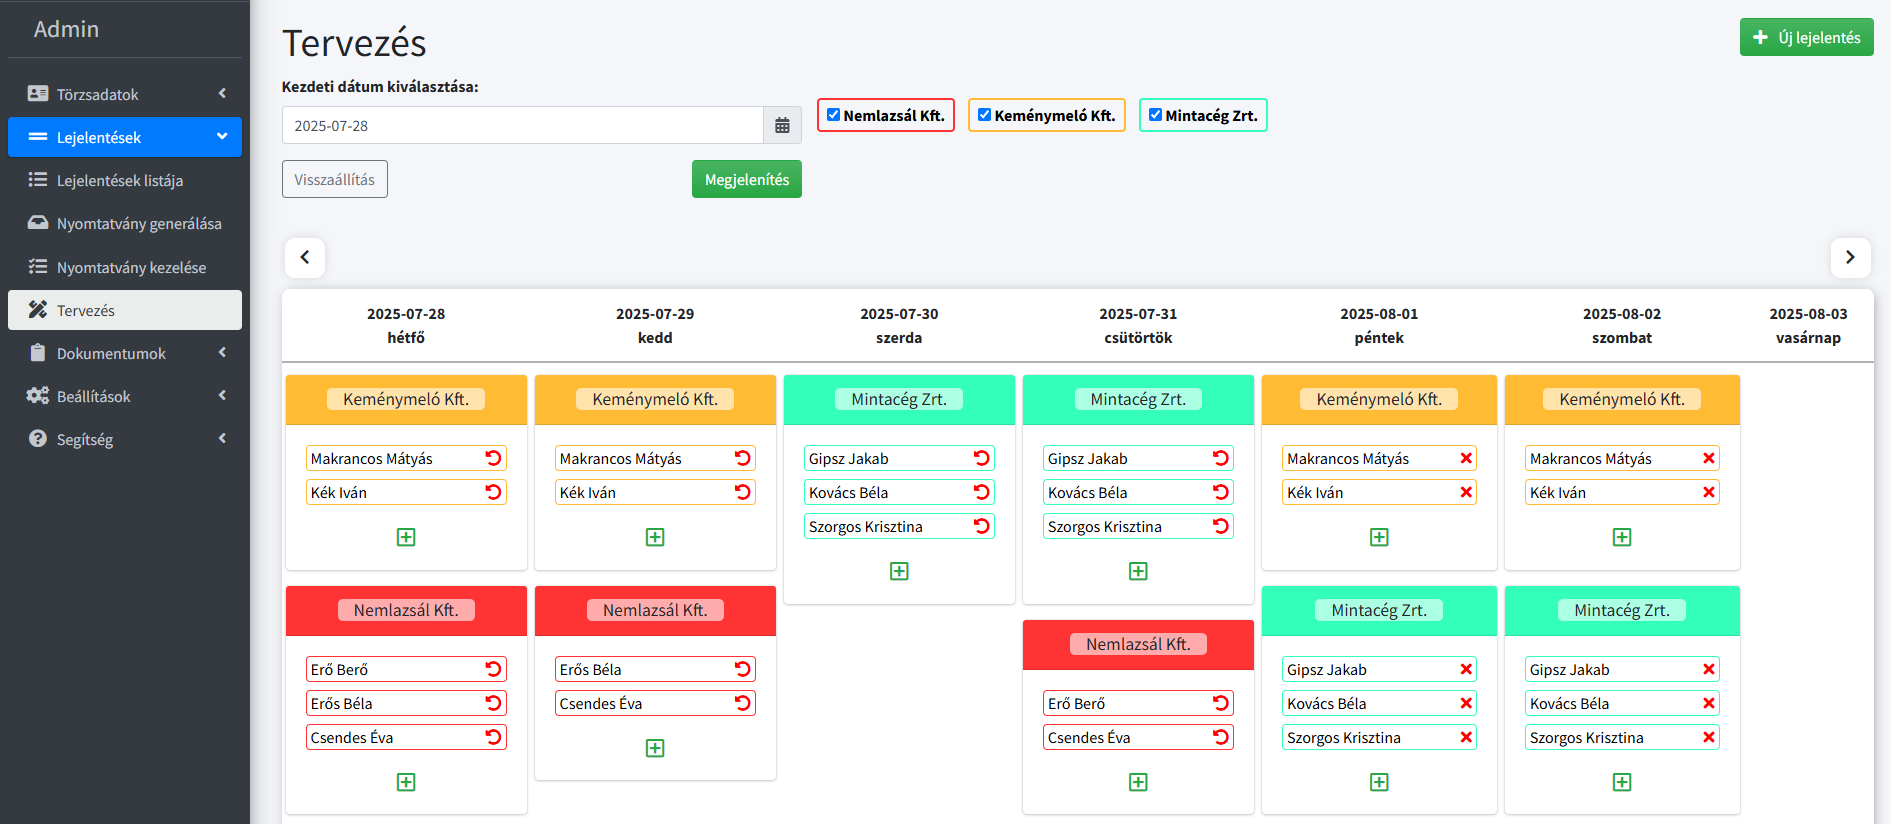Uncheck the Nemlazsál Kft. filter checkbox

tap(833, 115)
